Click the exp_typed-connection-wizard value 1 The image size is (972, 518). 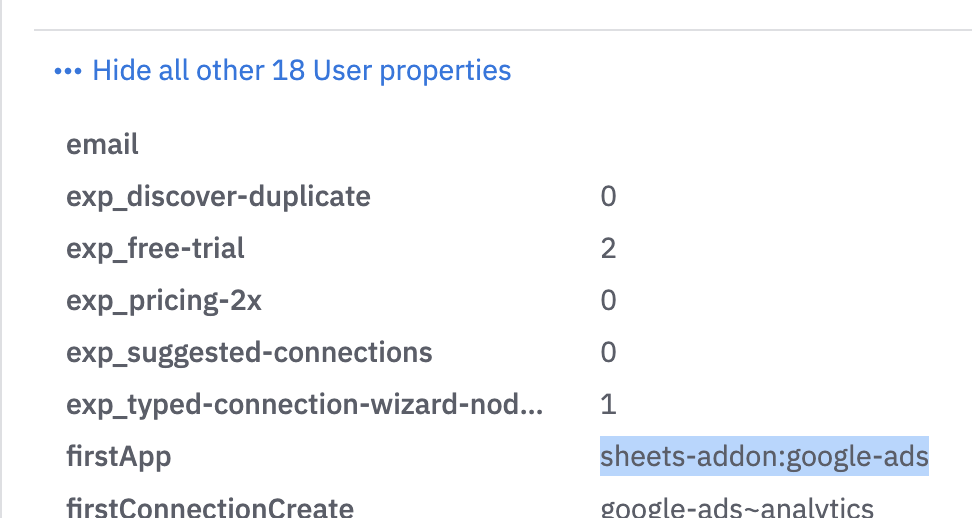[608, 405]
